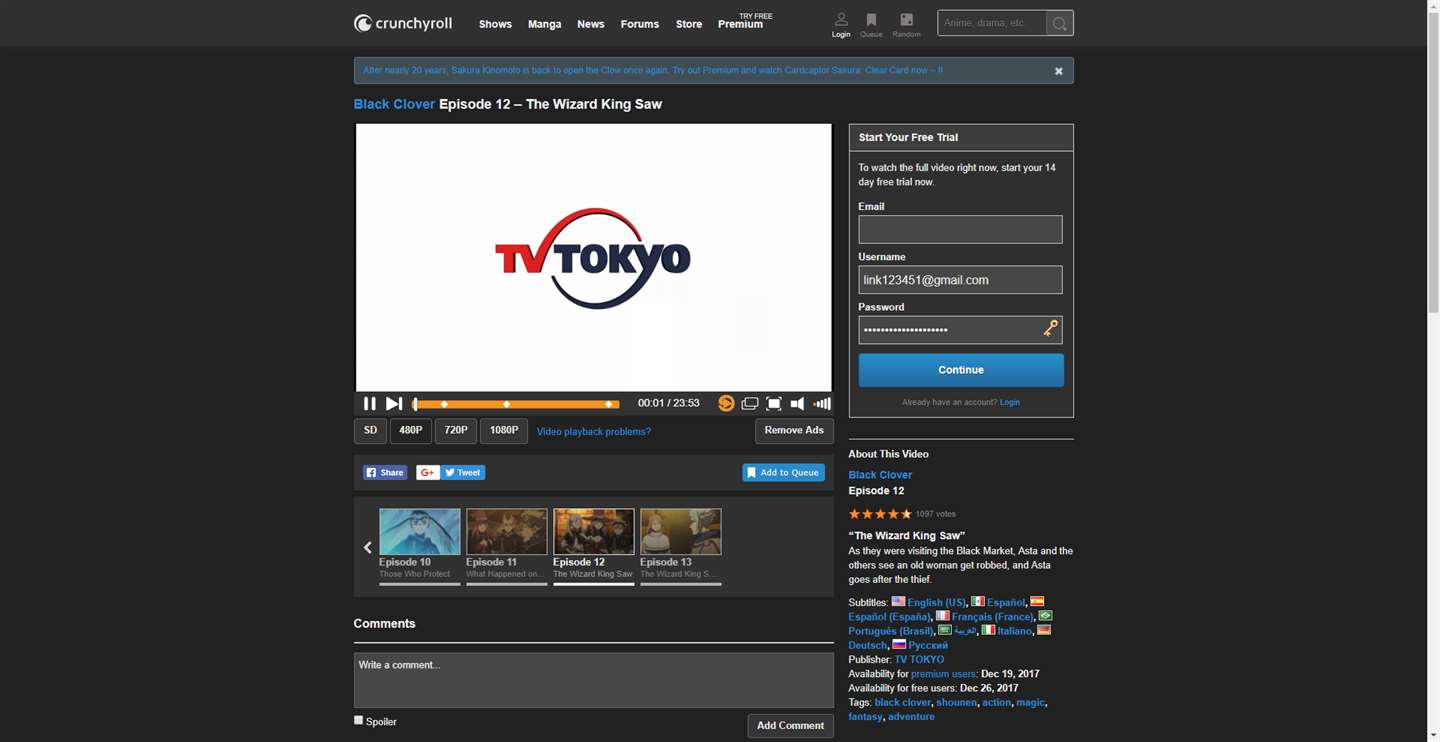Pause the video playback
Image resolution: width=1440 pixels, height=742 pixels.
click(369, 404)
